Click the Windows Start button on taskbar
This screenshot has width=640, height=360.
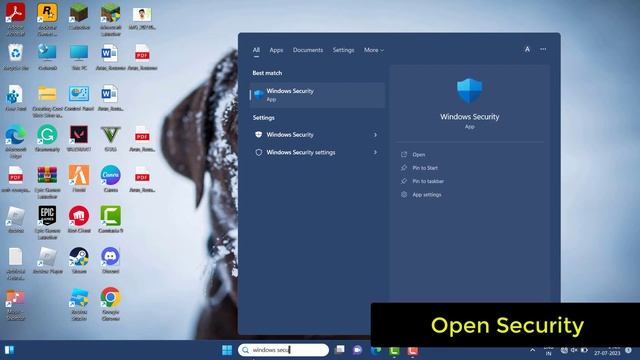(x=227, y=350)
